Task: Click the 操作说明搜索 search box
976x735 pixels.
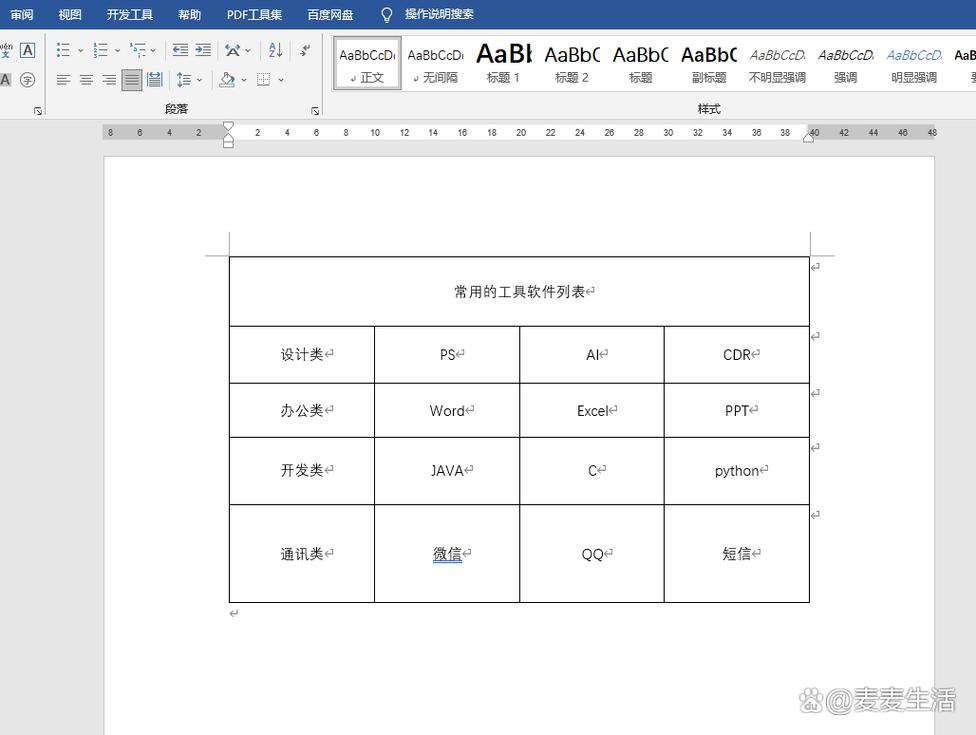Action: tap(439, 14)
